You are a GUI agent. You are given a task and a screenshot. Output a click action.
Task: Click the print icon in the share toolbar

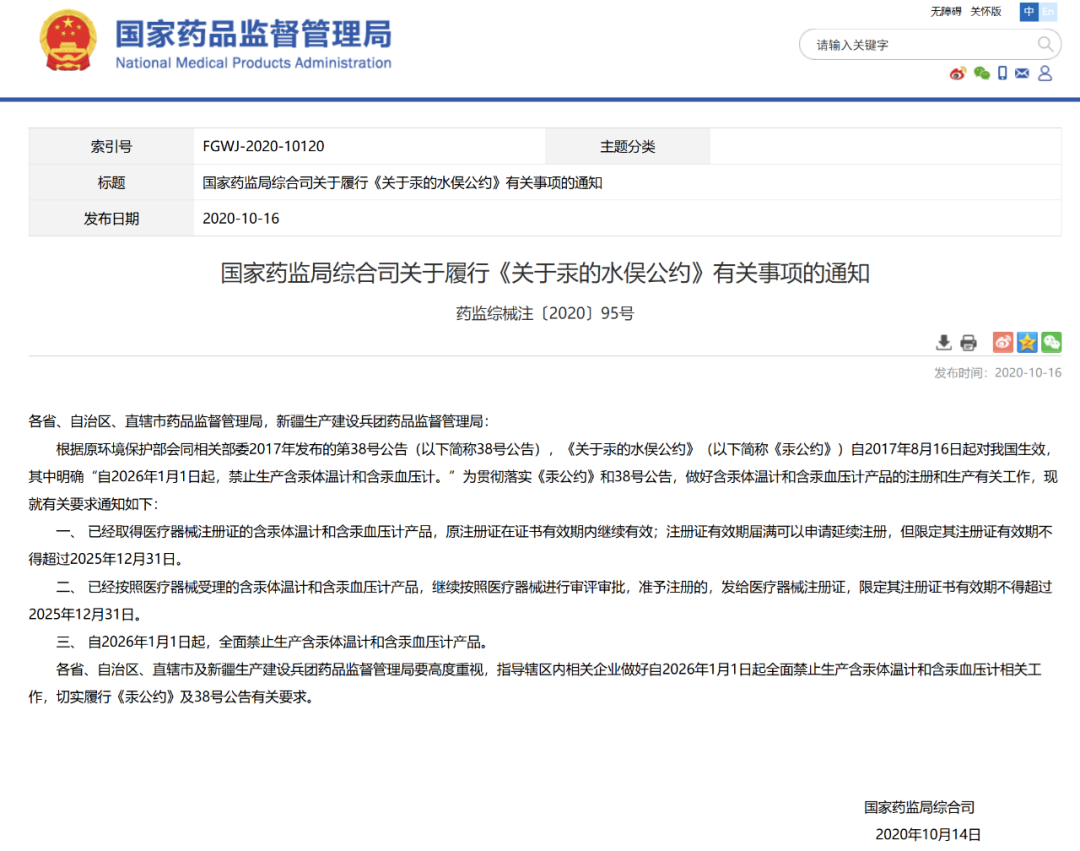[968, 342]
